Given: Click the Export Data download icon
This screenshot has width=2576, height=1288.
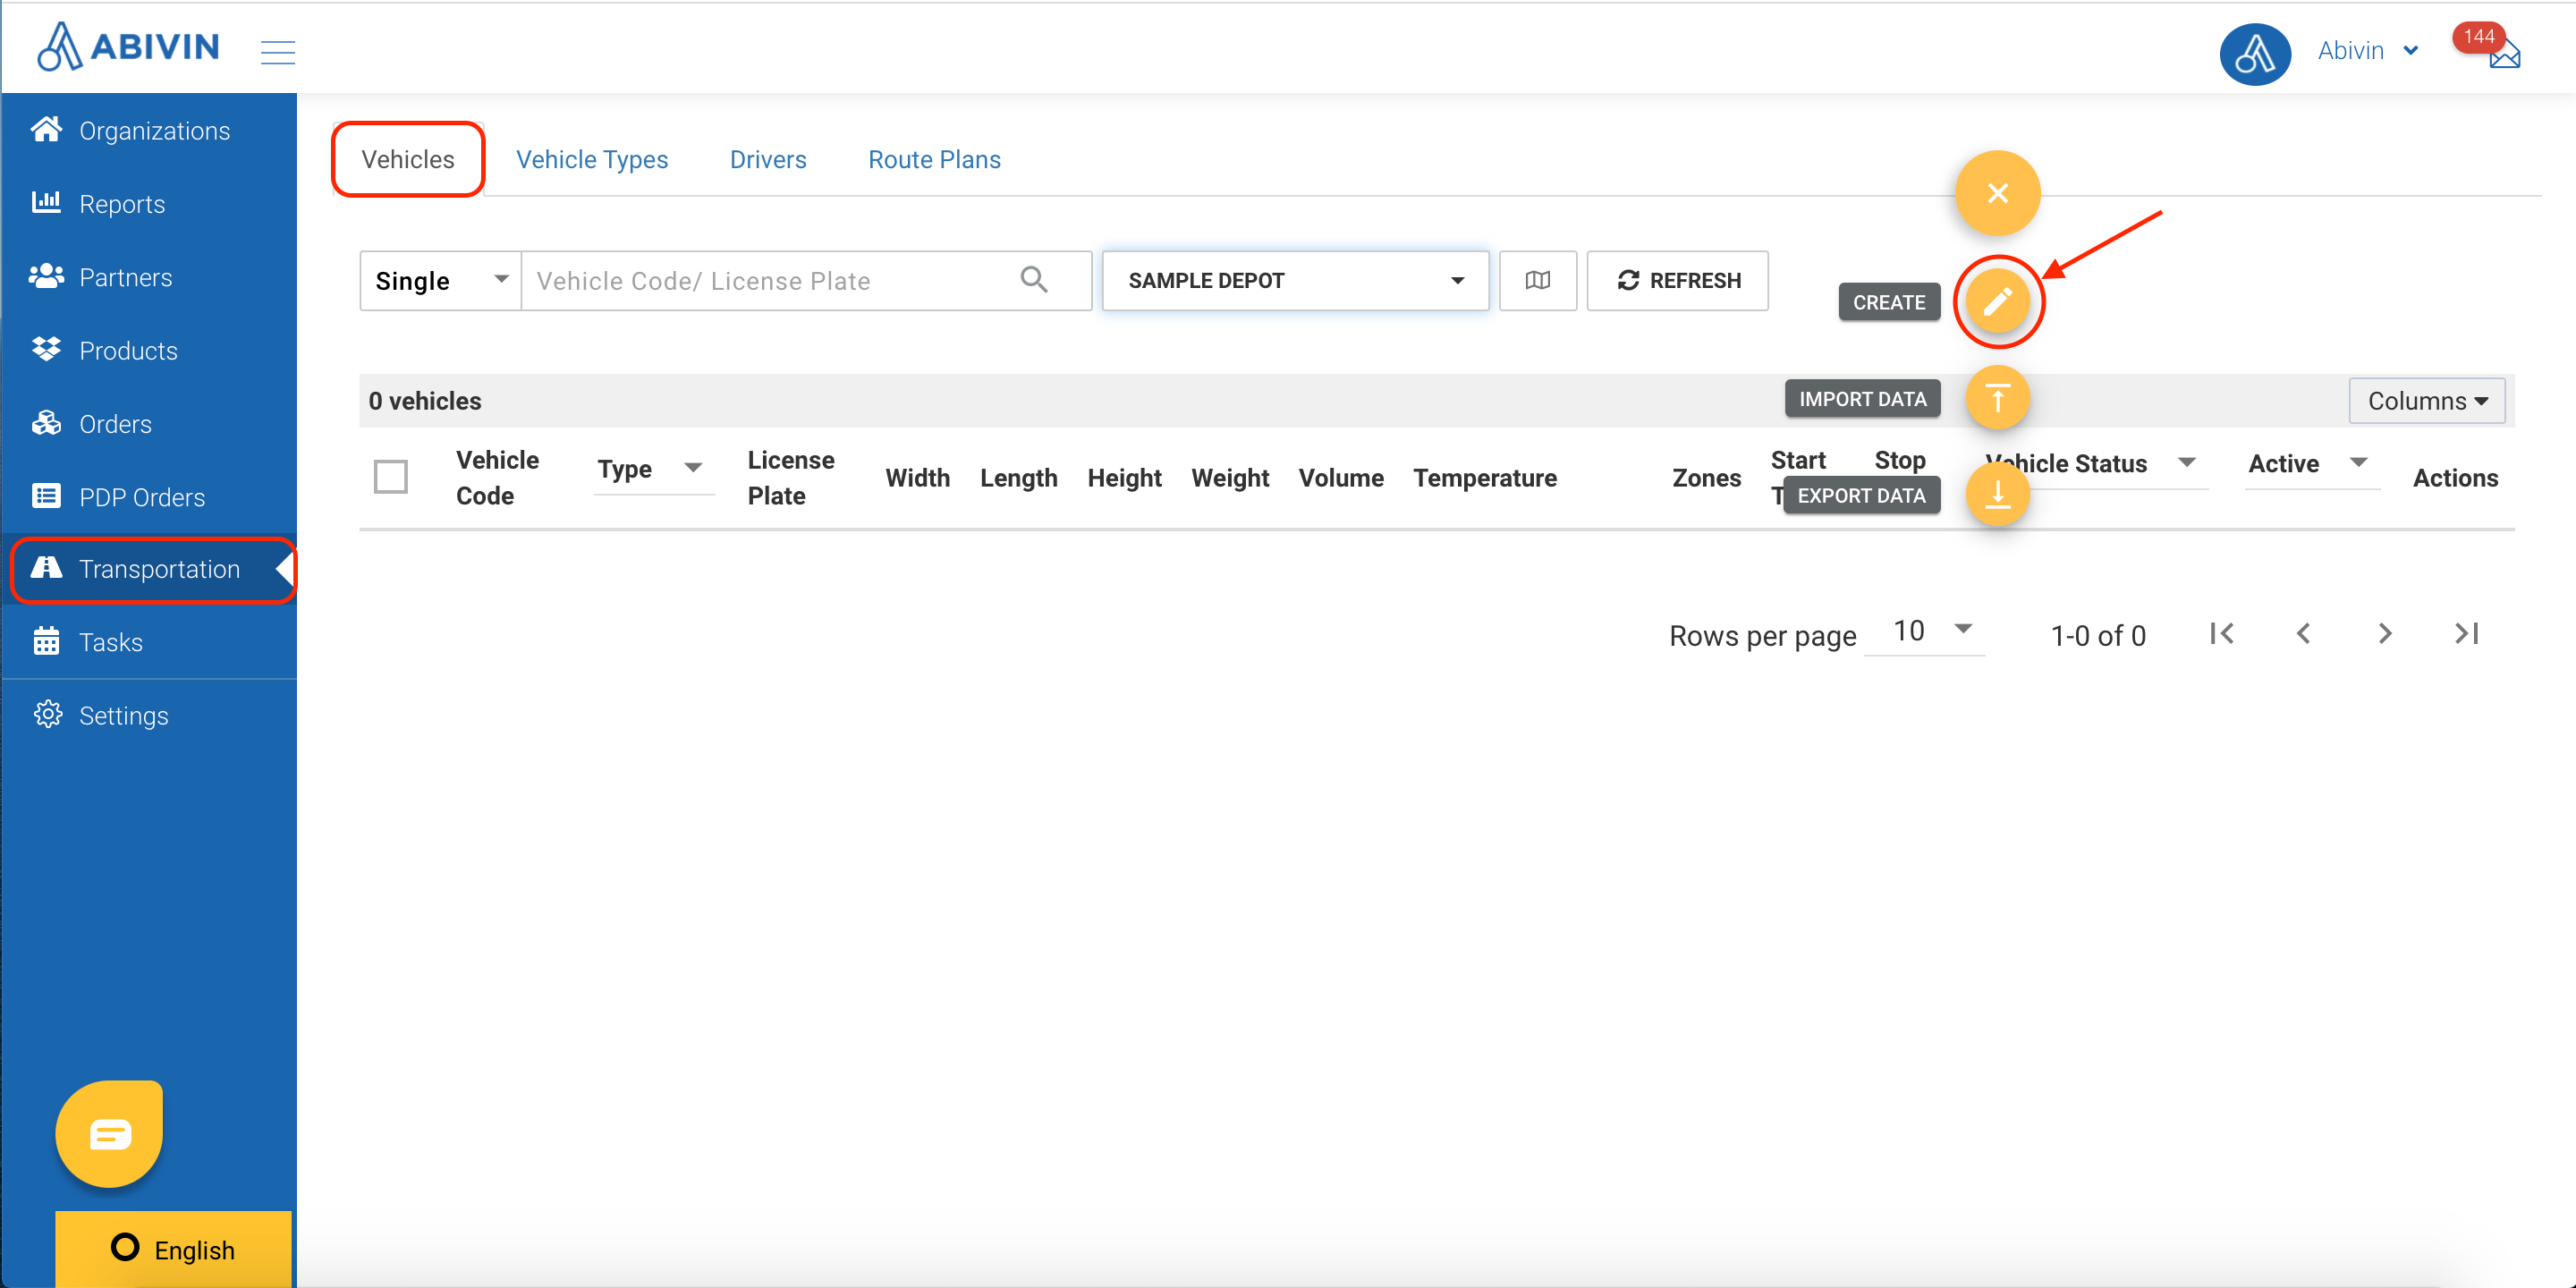Looking at the screenshot, I should pyautogui.click(x=1996, y=494).
